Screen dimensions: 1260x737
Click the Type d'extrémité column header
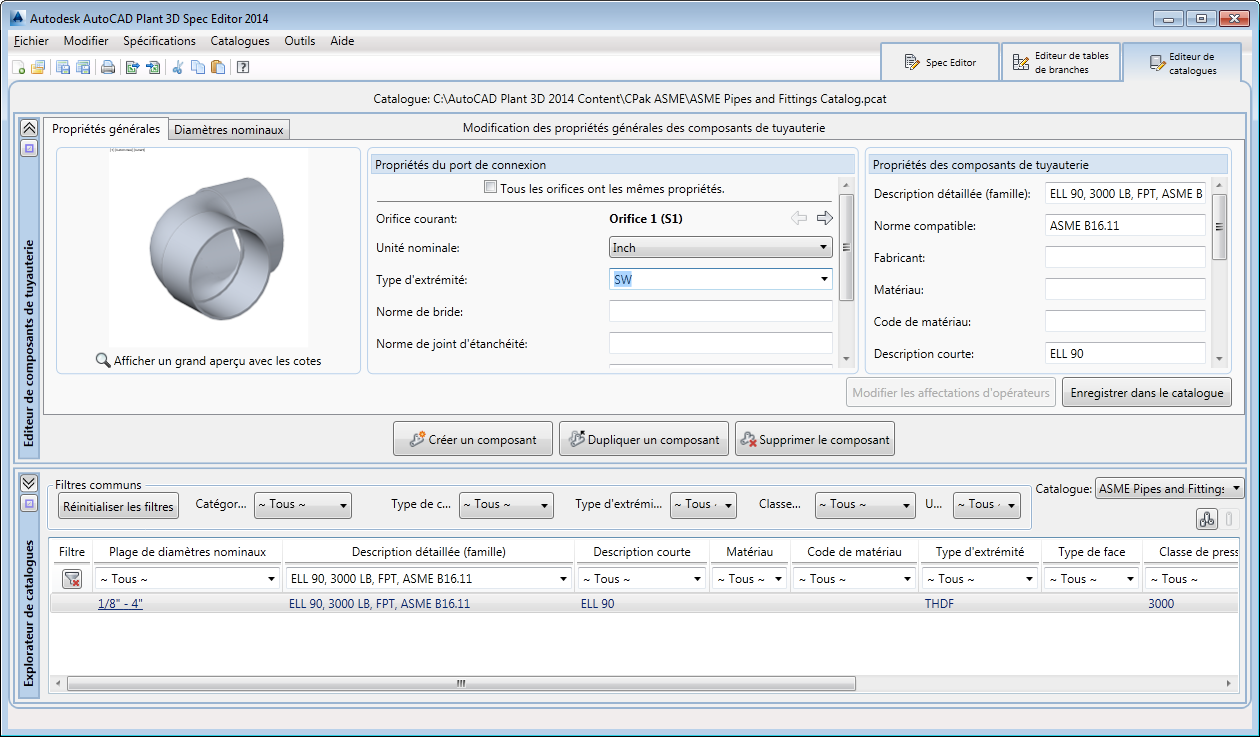(x=979, y=552)
